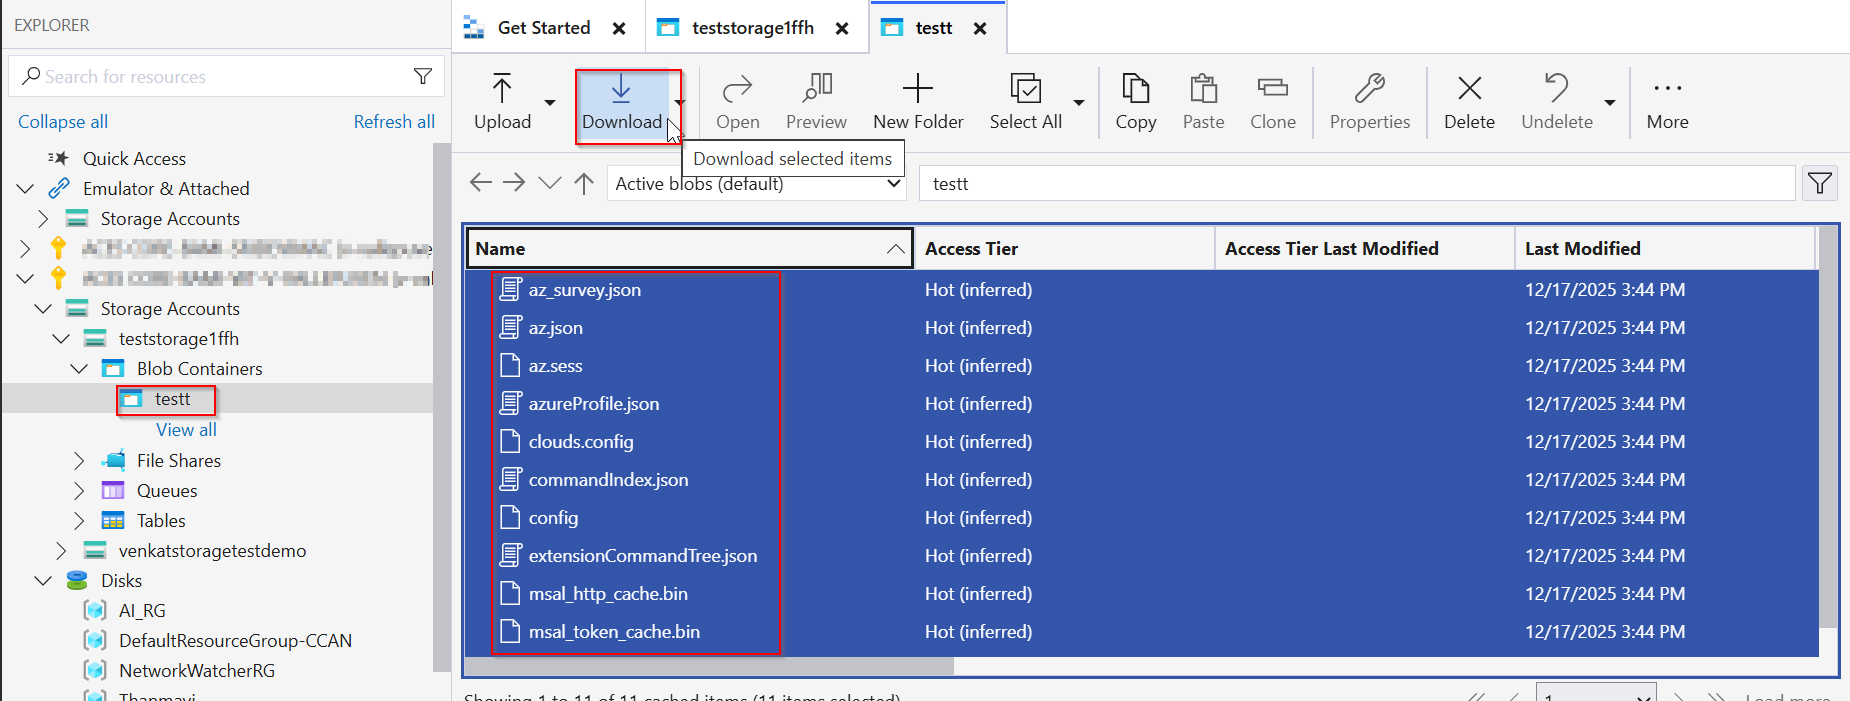Select the msal_token_cache.bin file
This screenshot has width=1850, height=701.
pos(614,631)
